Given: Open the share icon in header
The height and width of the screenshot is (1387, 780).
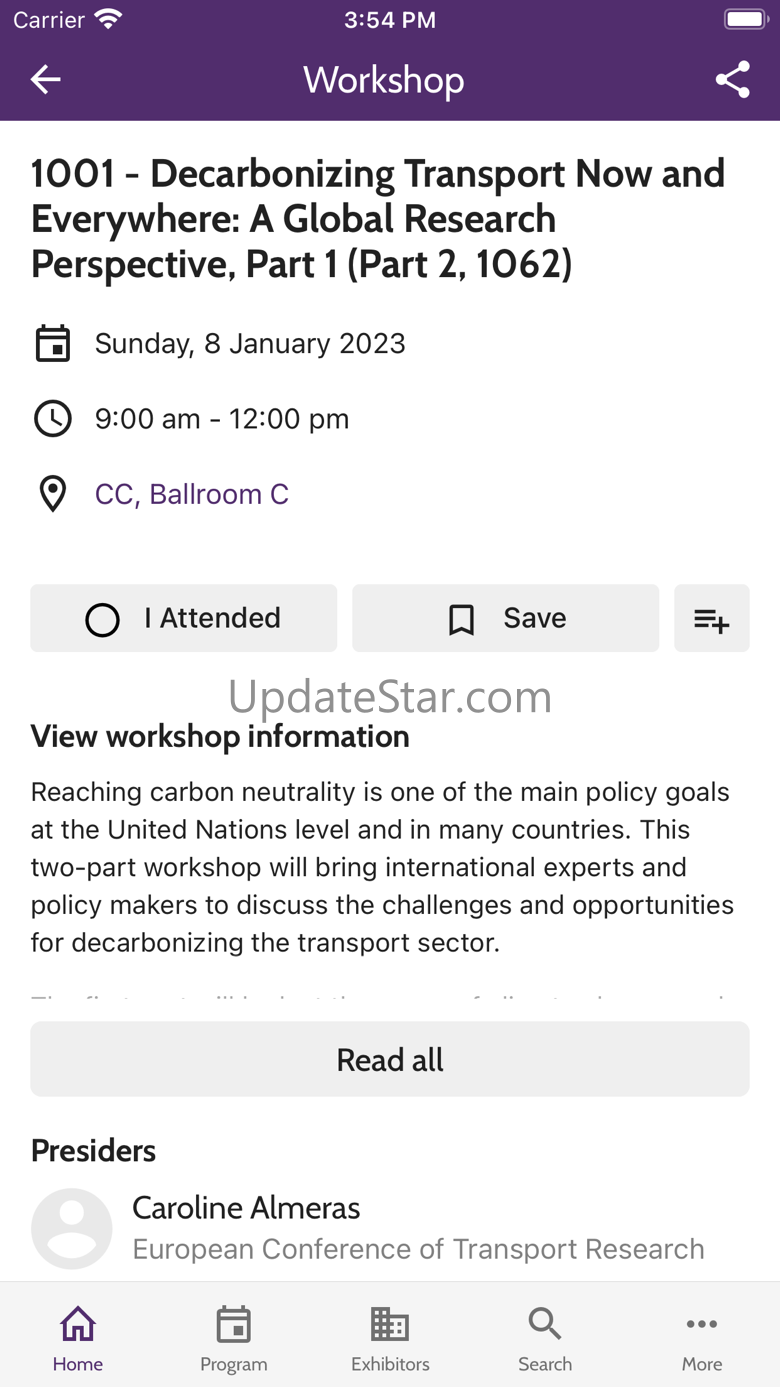Looking at the screenshot, I should coord(733,80).
